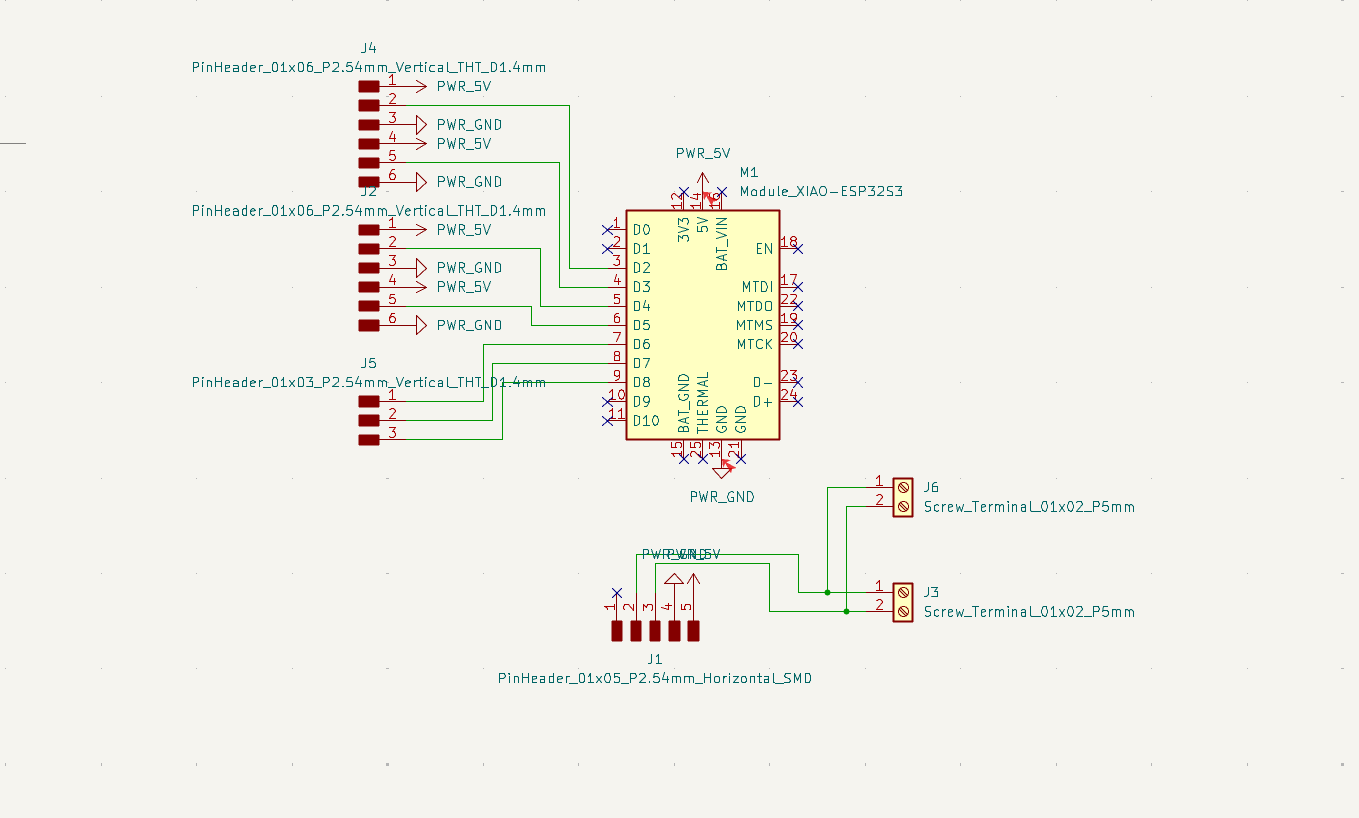This screenshot has width=1359, height=818.
Task: Select the J5 header pin 3 pad
Action: point(369,439)
